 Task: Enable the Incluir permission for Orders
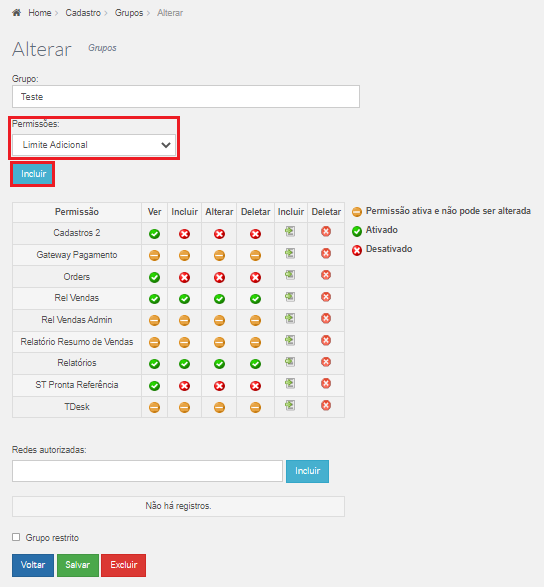tap(184, 278)
